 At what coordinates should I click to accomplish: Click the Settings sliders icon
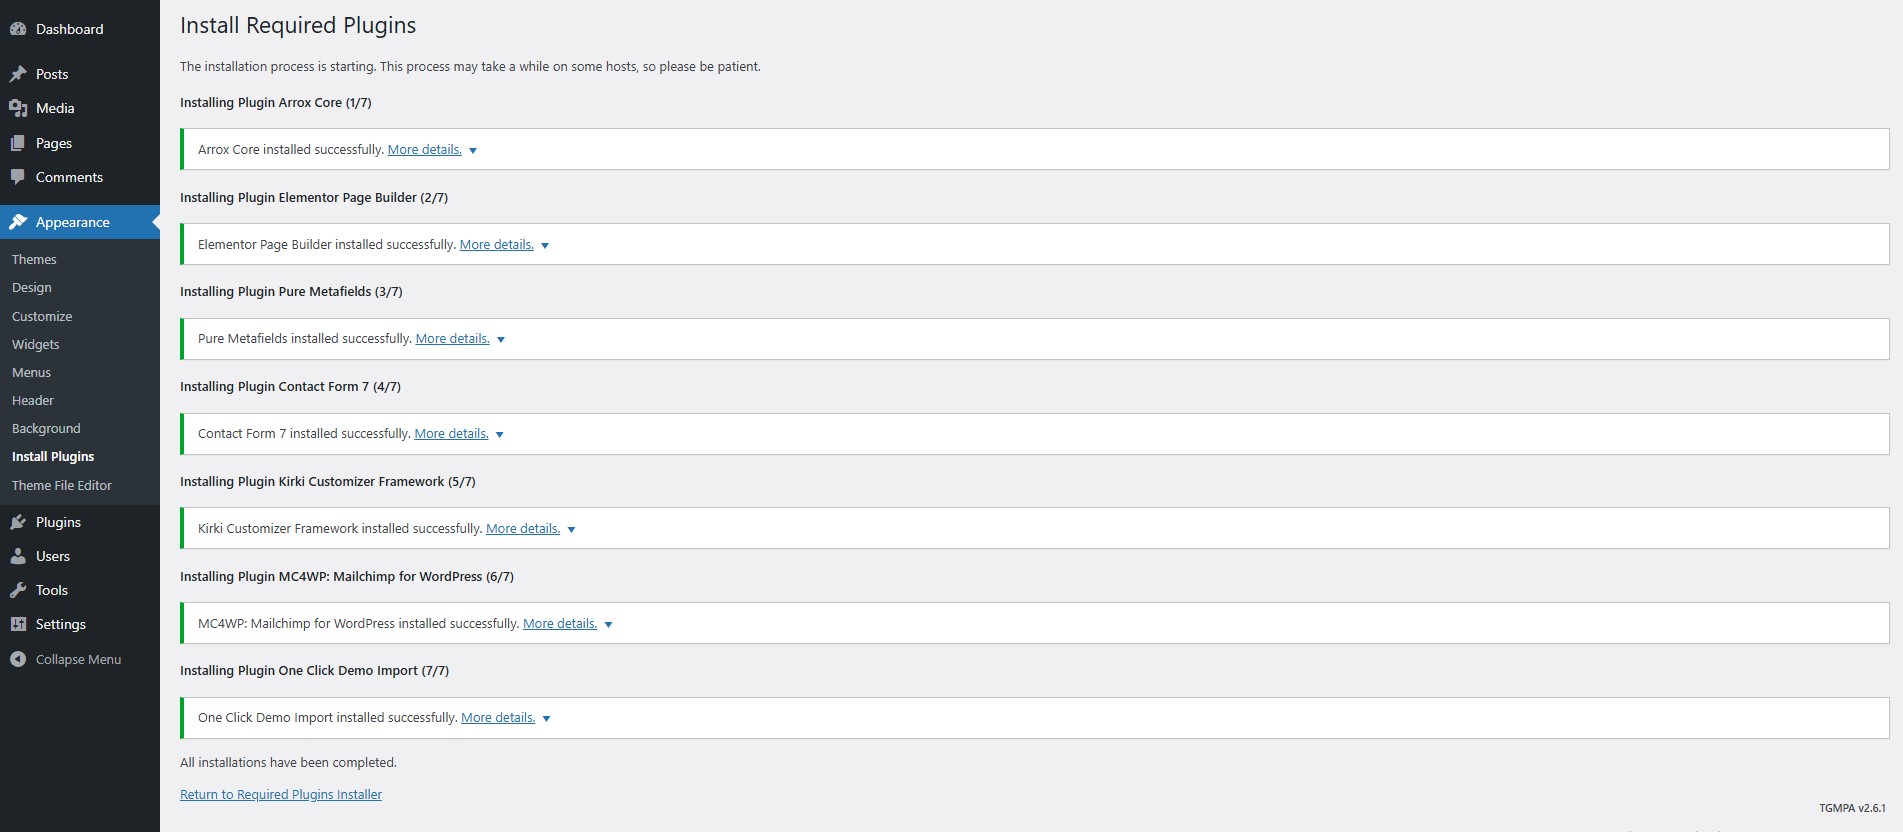18,624
